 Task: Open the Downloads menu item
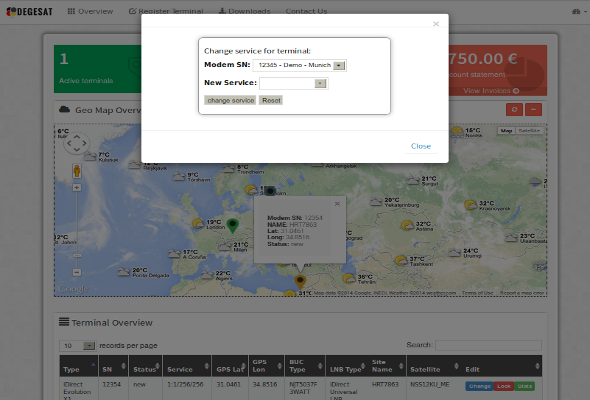(245, 11)
